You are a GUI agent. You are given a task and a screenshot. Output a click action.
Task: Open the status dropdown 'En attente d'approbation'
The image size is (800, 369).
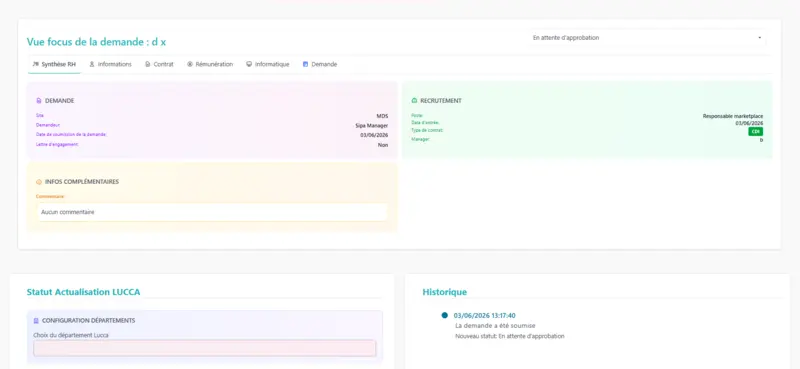[647, 38]
